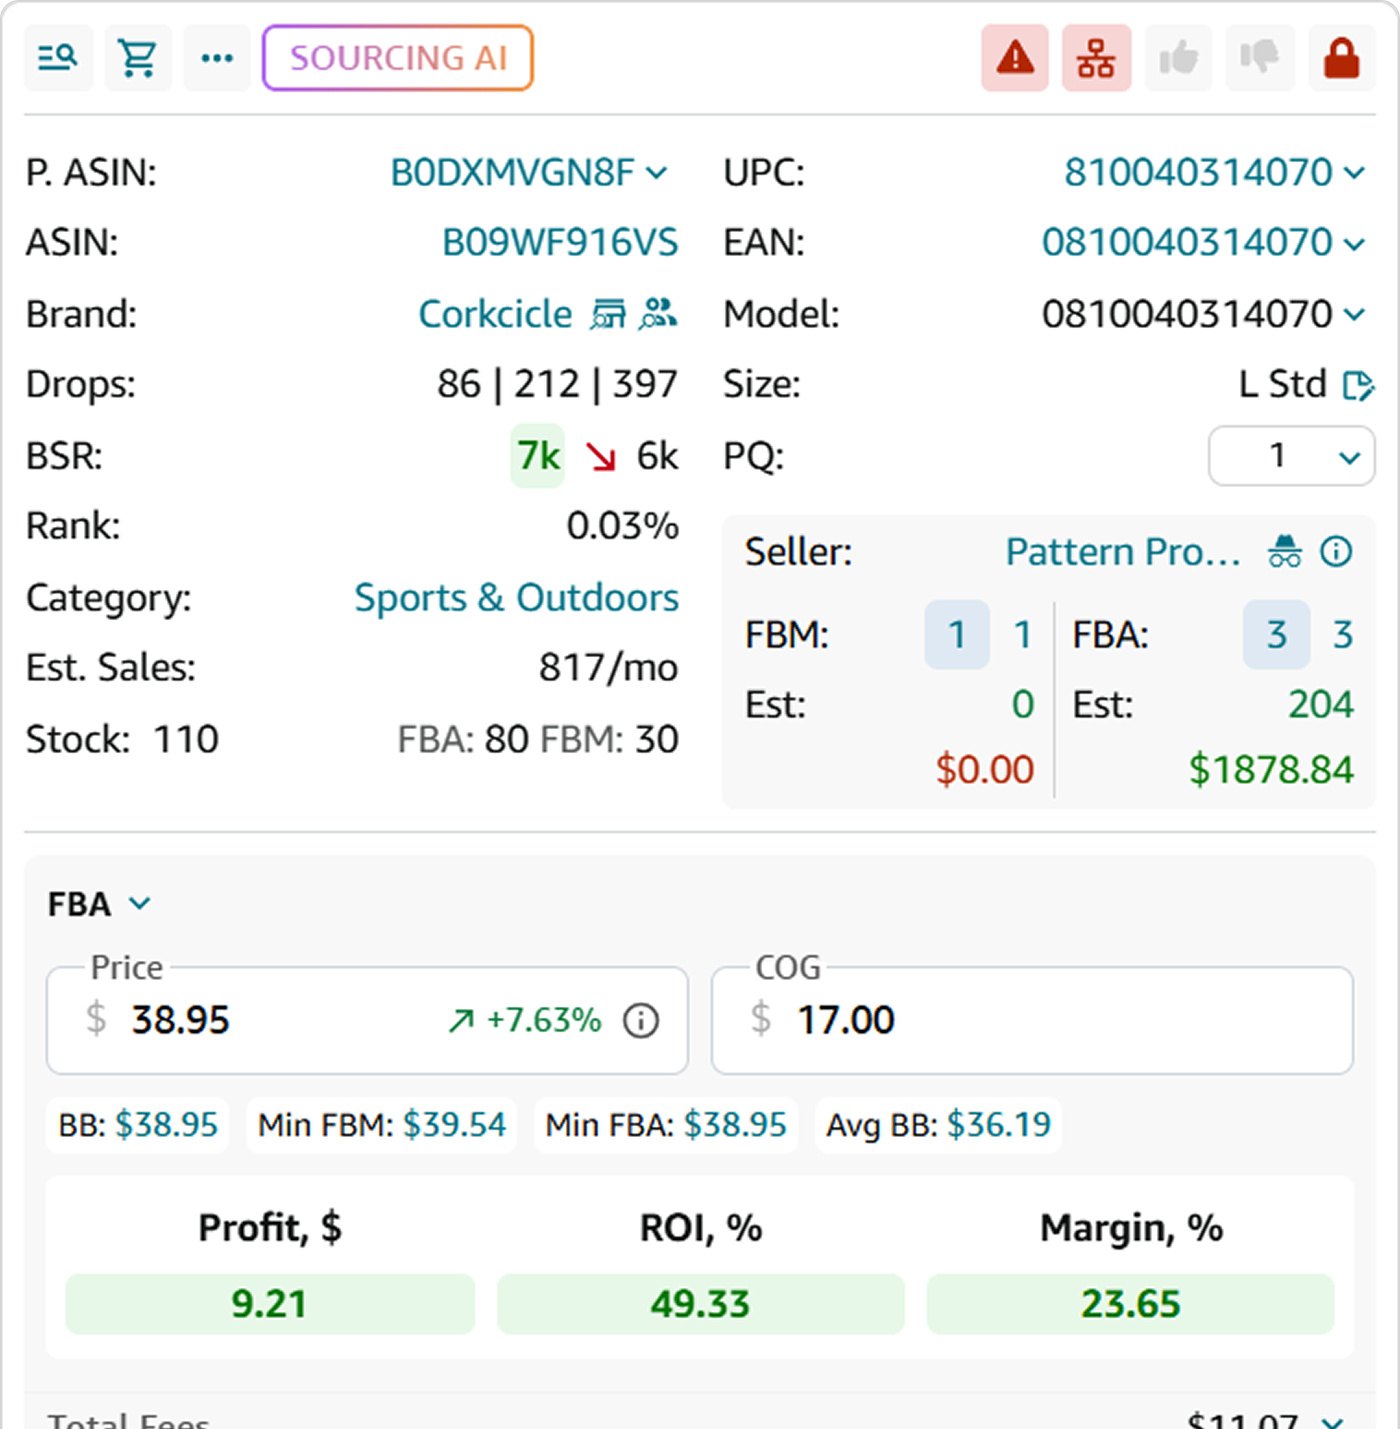Open the three-dots more options menu
Image resolution: width=1400 pixels, height=1429 pixels.
pyautogui.click(x=217, y=58)
